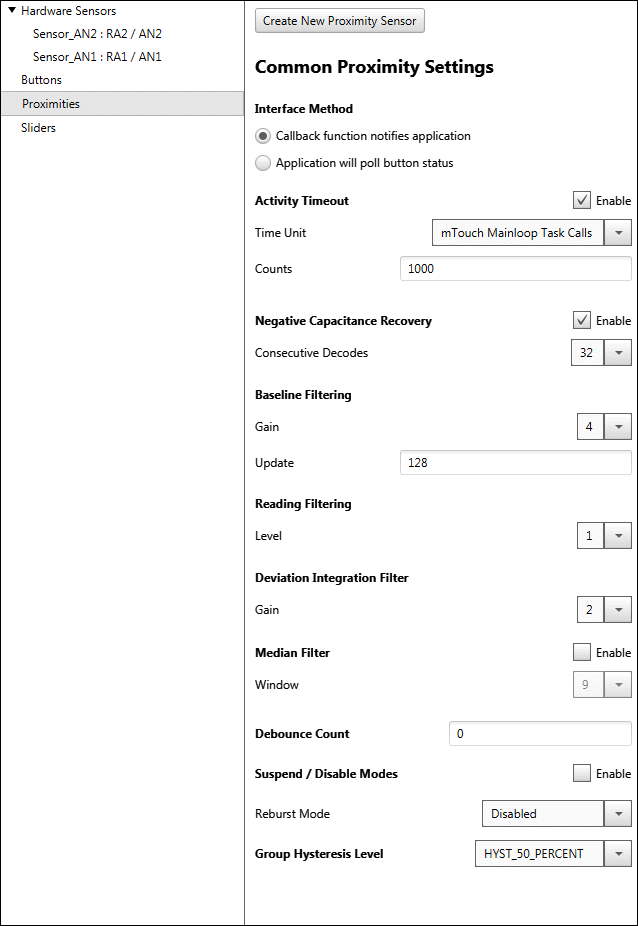Disable the Activity Timeout checkbox
The image size is (638, 926).
pyautogui.click(x=582, y=200)
